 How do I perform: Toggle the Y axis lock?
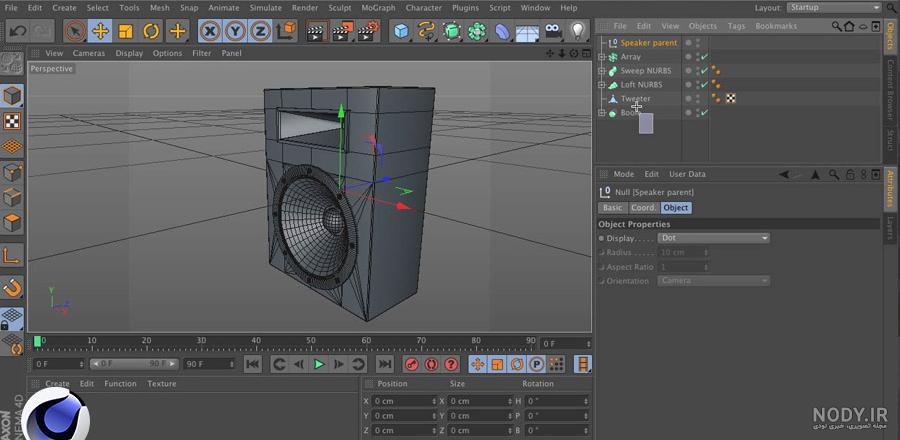235,31
